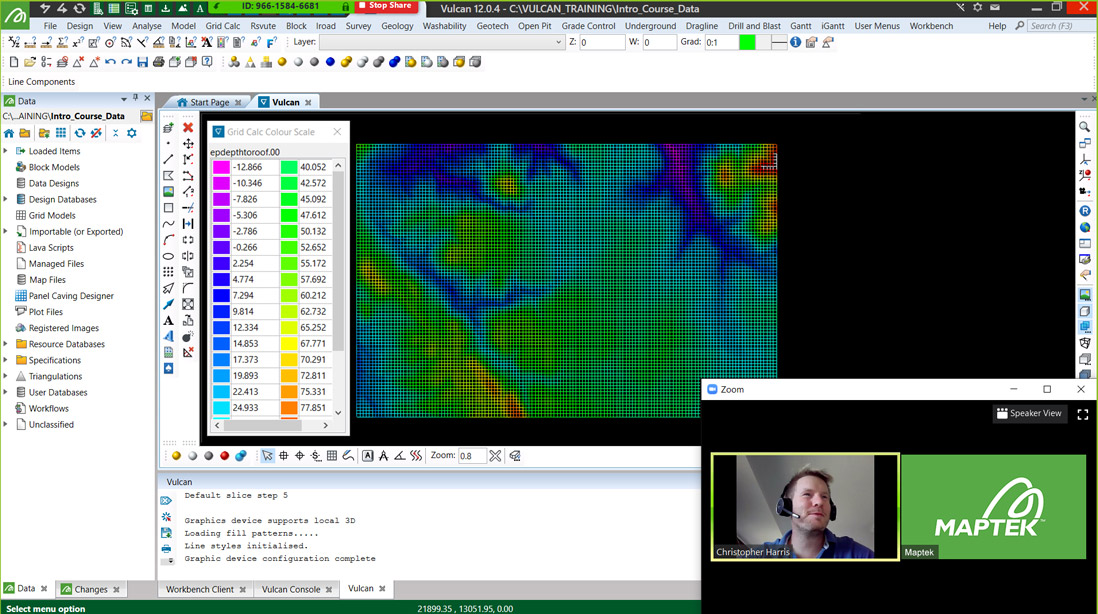This screenshot has width=1098, height=614.
Task: Click the Zoom reset icon beside zoom field
Action: click(495, 456)
